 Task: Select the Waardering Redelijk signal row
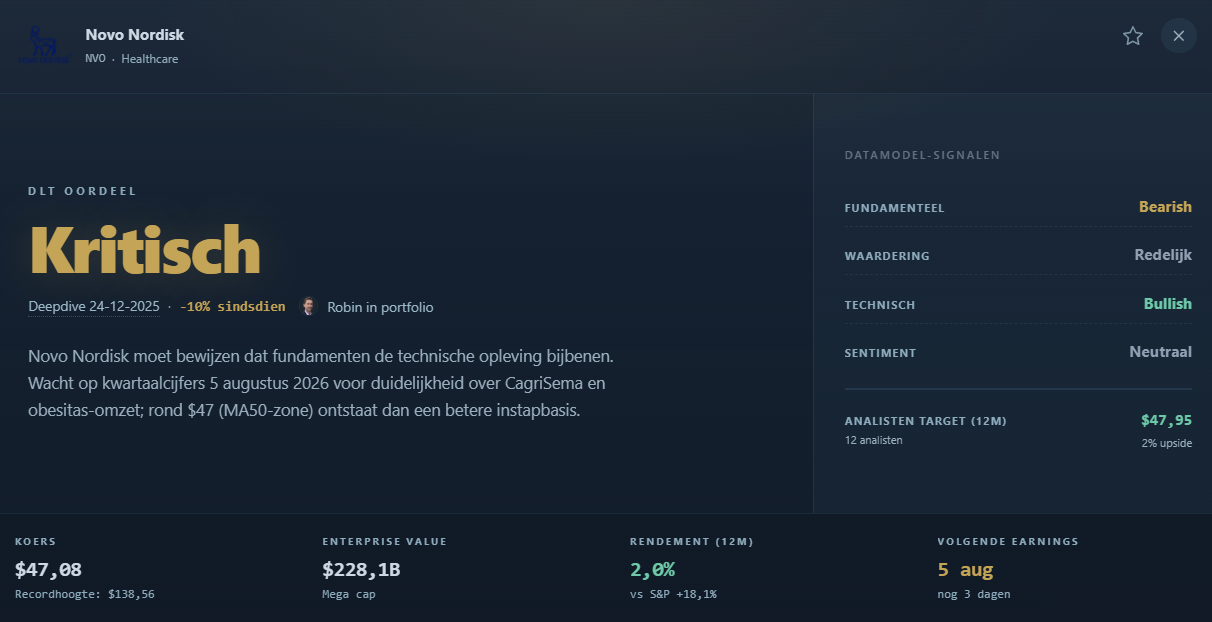[1018, 255]
